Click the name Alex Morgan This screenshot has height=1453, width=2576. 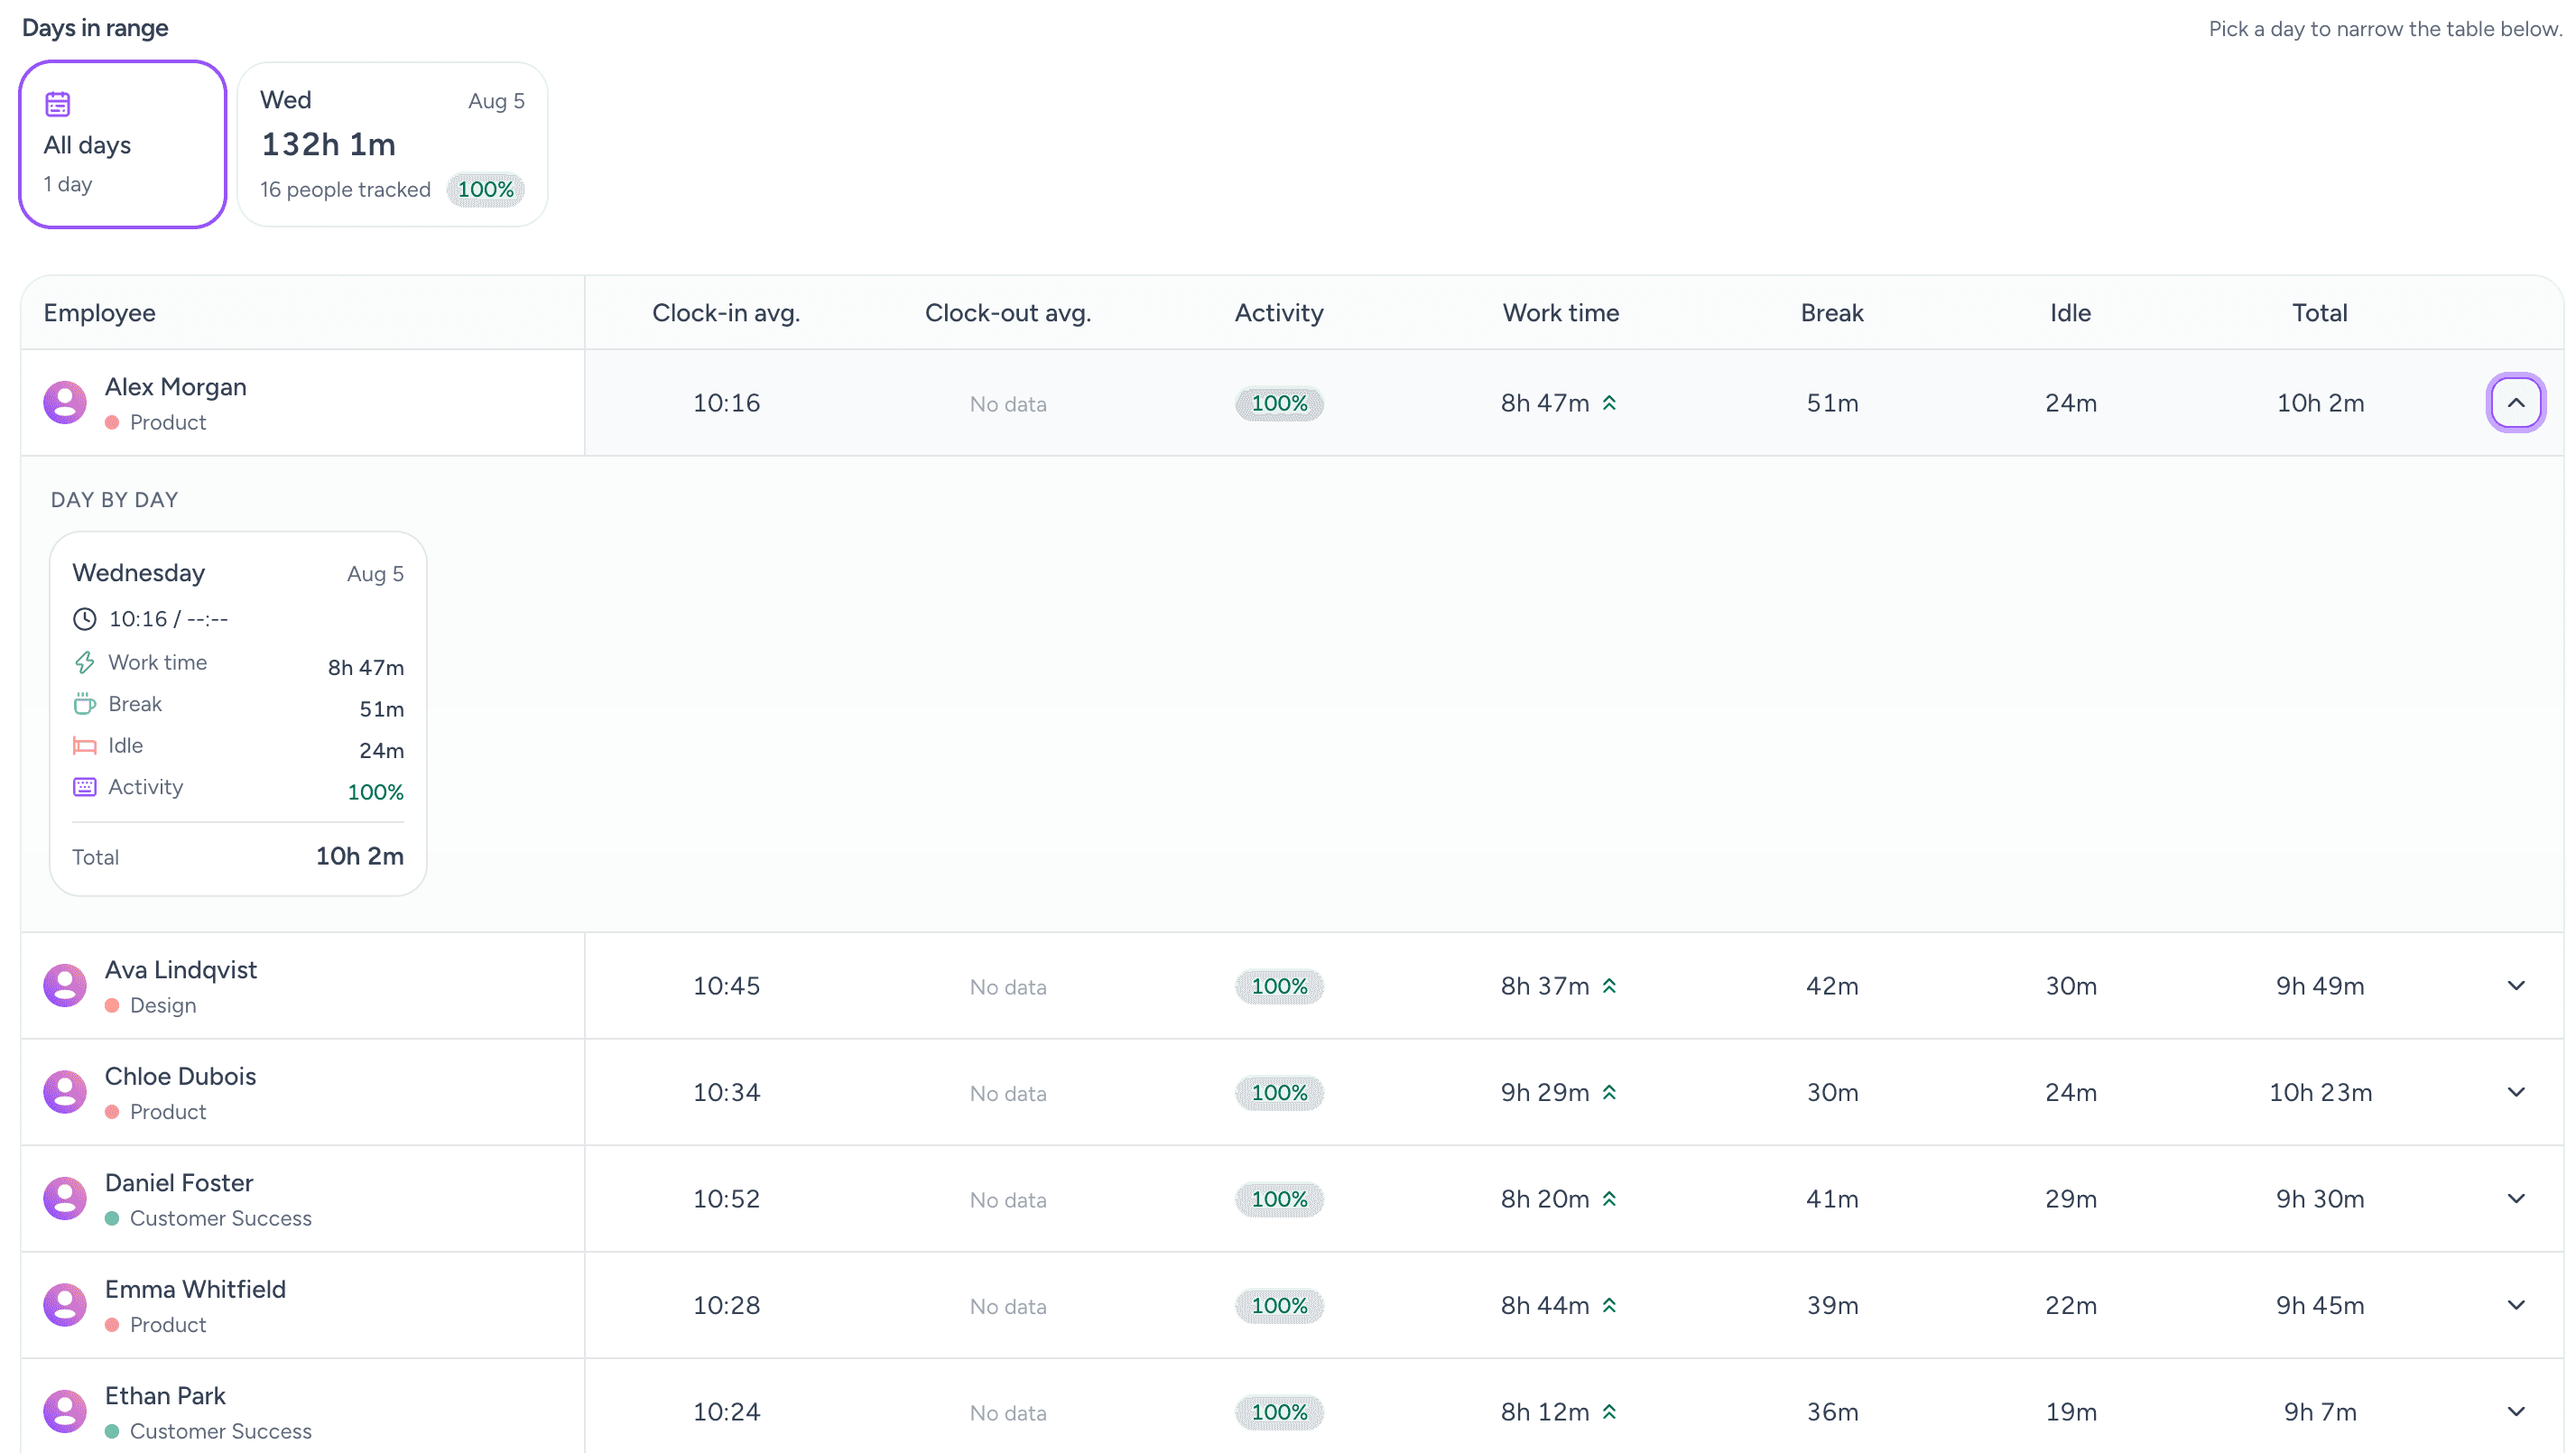(x=176, y=387)
